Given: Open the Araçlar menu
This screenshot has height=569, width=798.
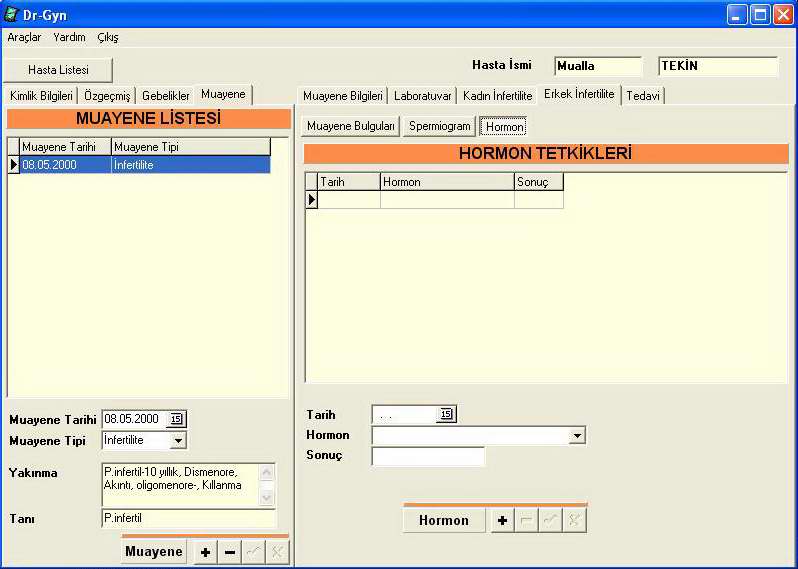Looking at the screenshot, I should pos(24,37).
